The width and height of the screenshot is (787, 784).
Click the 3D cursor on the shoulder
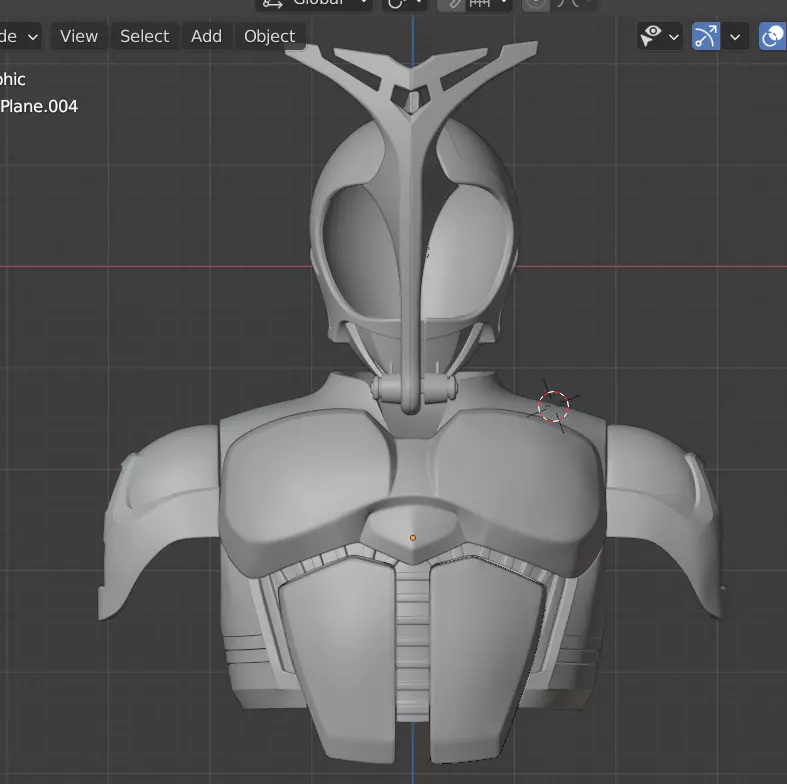[x=553, y=406]
